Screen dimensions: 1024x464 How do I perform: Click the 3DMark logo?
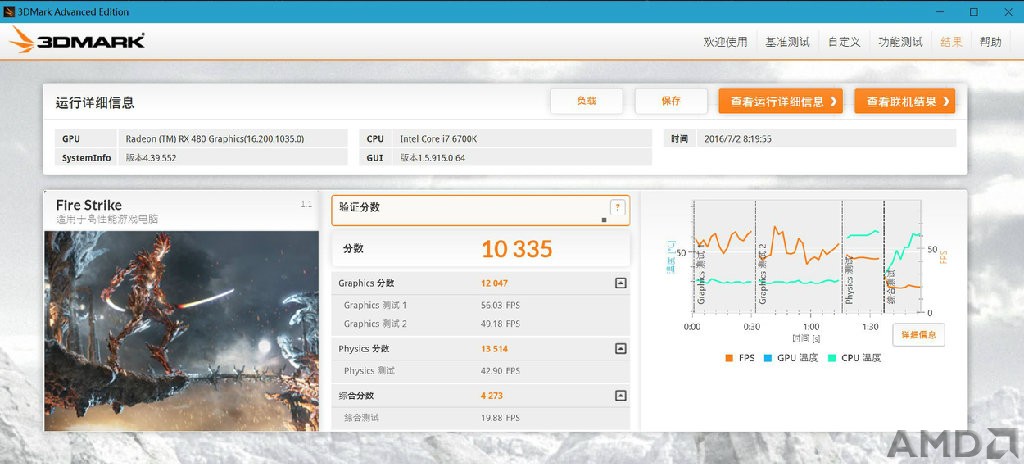76,41
